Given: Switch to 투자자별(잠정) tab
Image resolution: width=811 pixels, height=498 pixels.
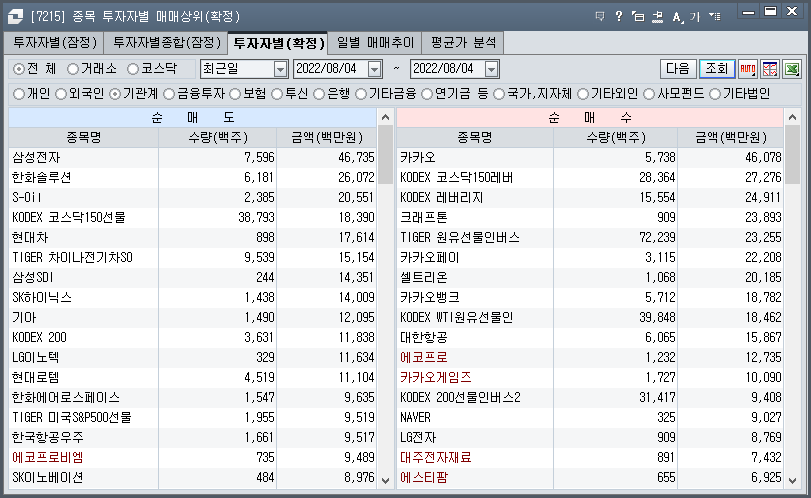Looking at the screenshot, I should coord(54,42).
